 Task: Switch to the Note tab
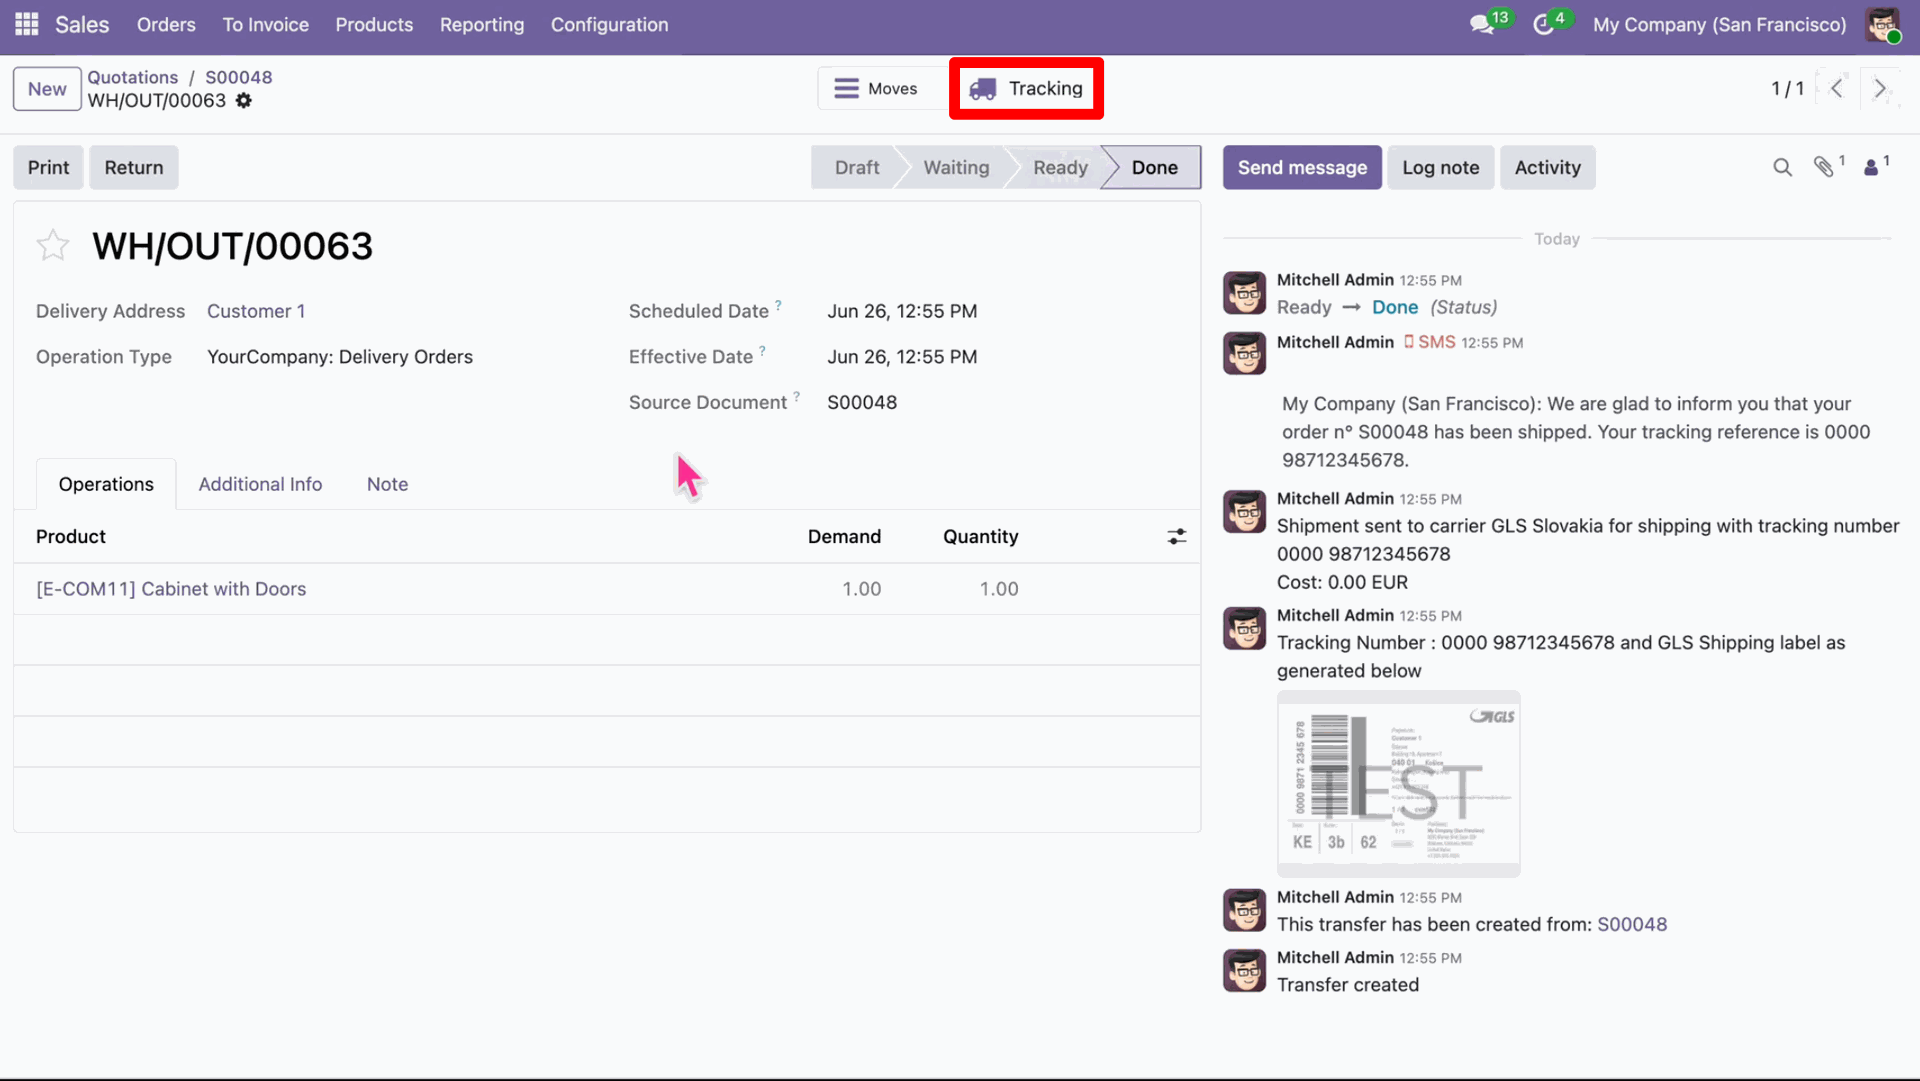click(x=387, y=484)
